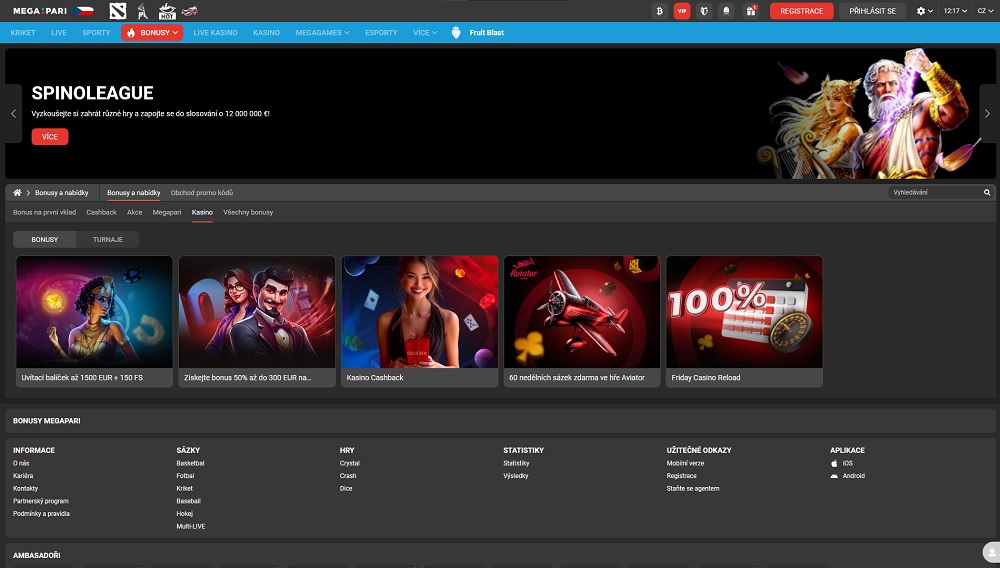Viewport: 1000px width, 568px height.
Task: Open the Dota 2 icon shortcut
Action: 118,11
